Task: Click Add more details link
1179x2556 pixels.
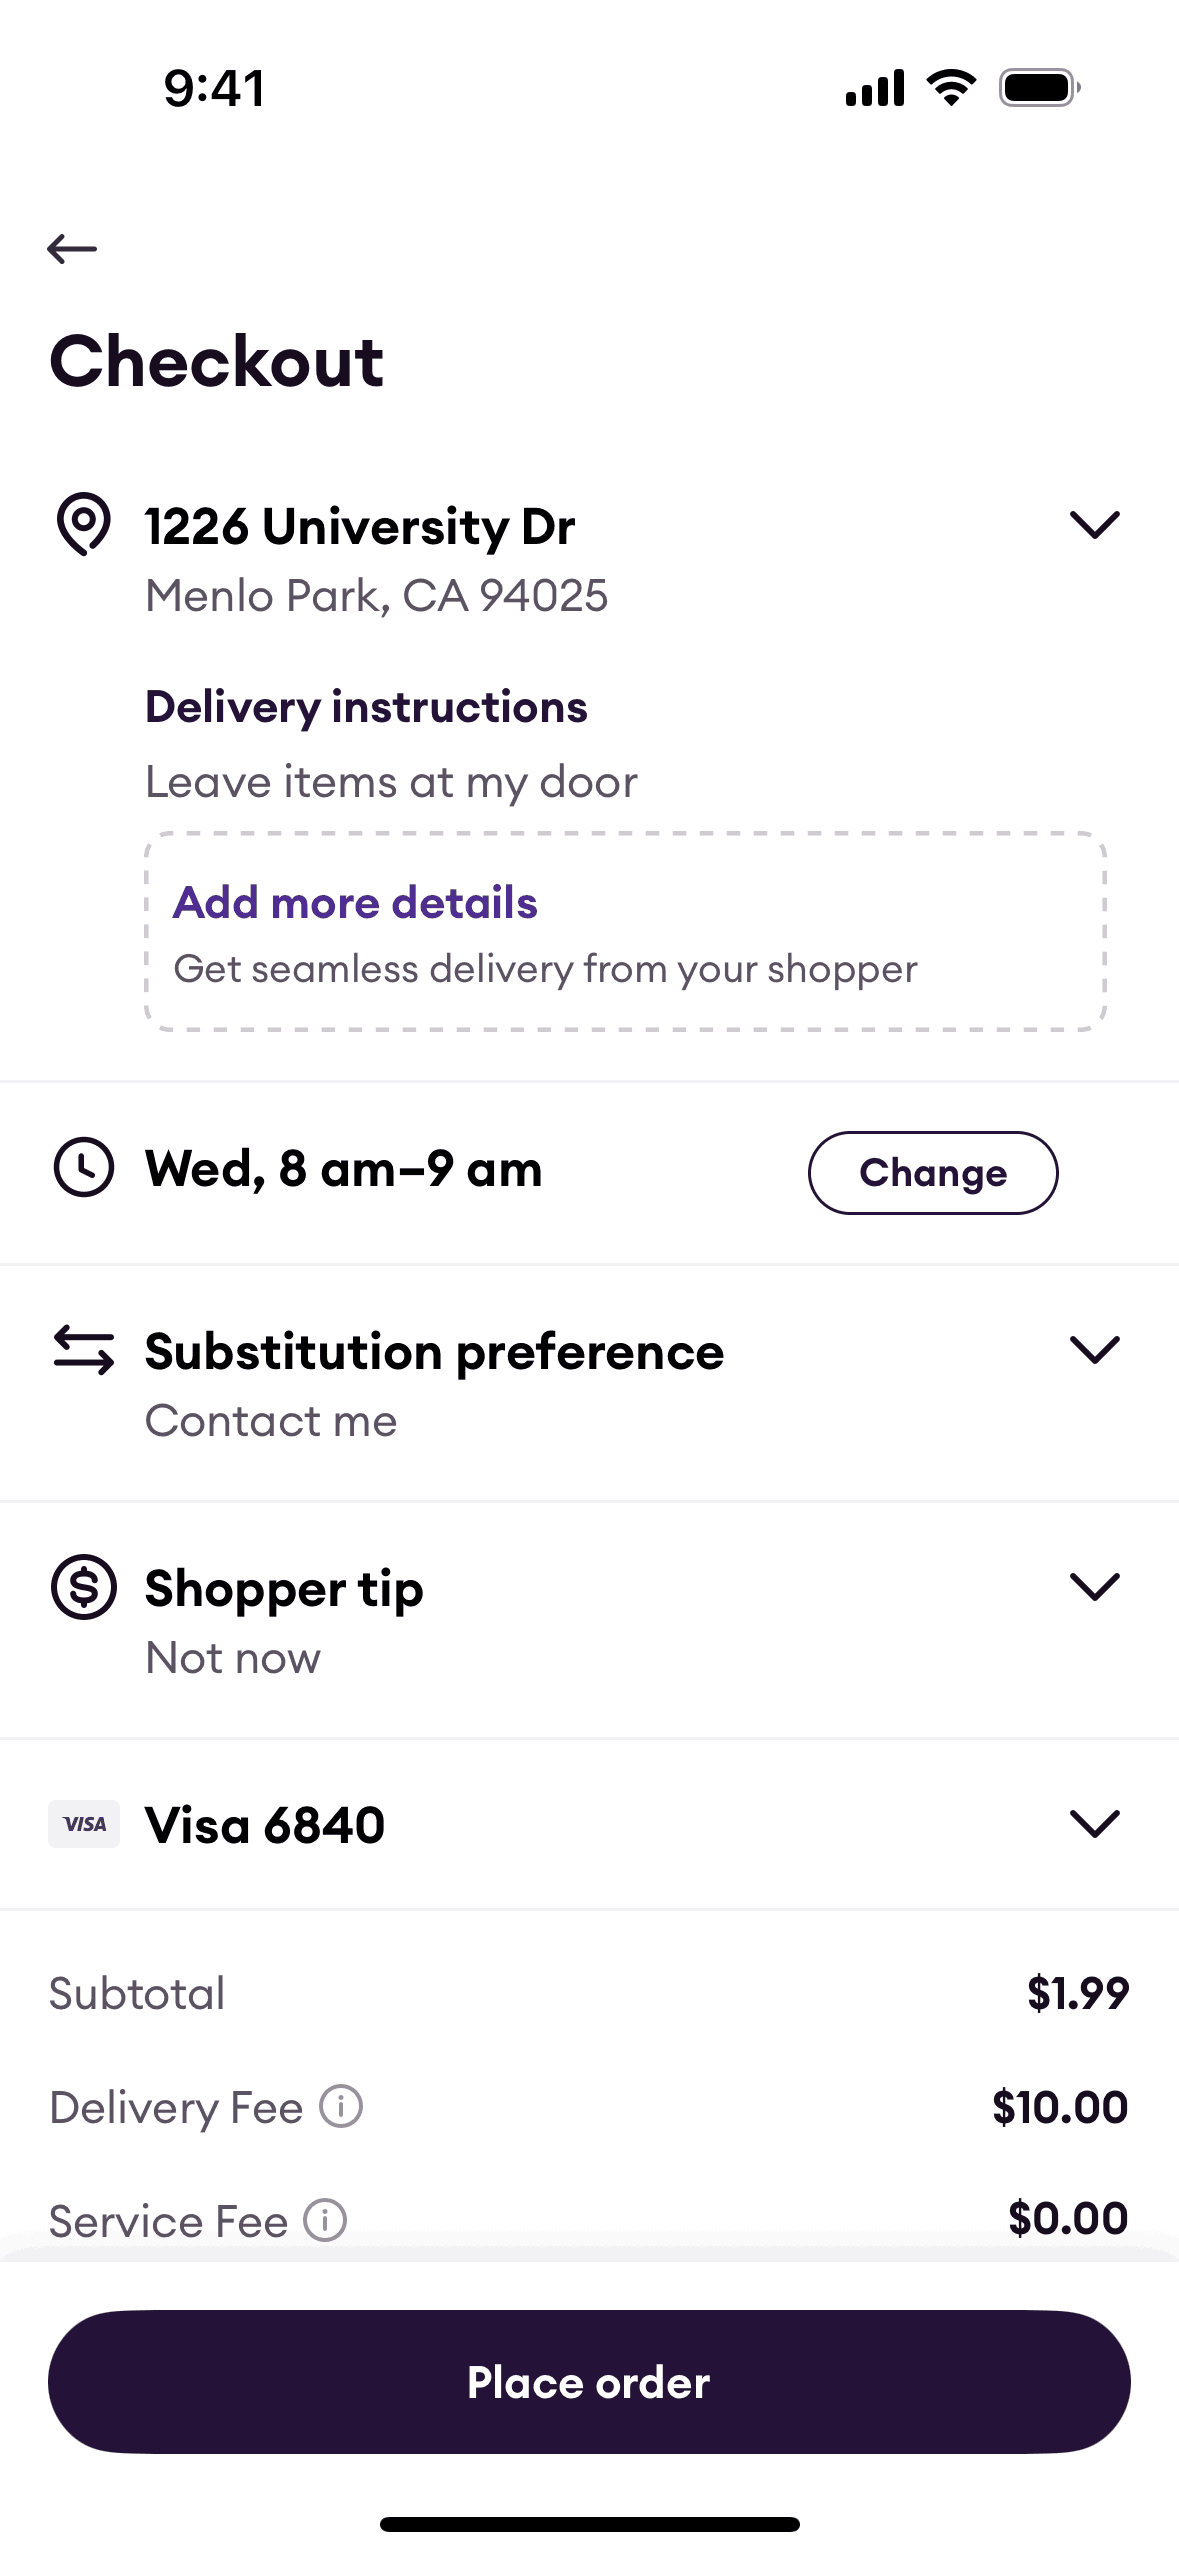Action: 355,902
